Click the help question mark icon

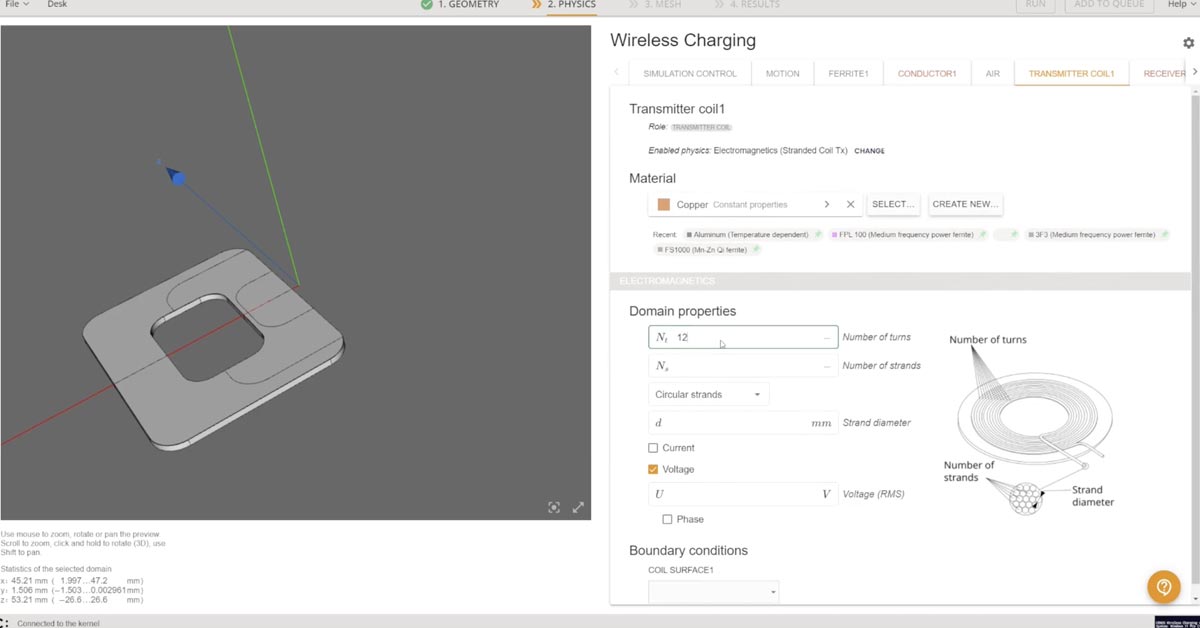(1163, 587)
